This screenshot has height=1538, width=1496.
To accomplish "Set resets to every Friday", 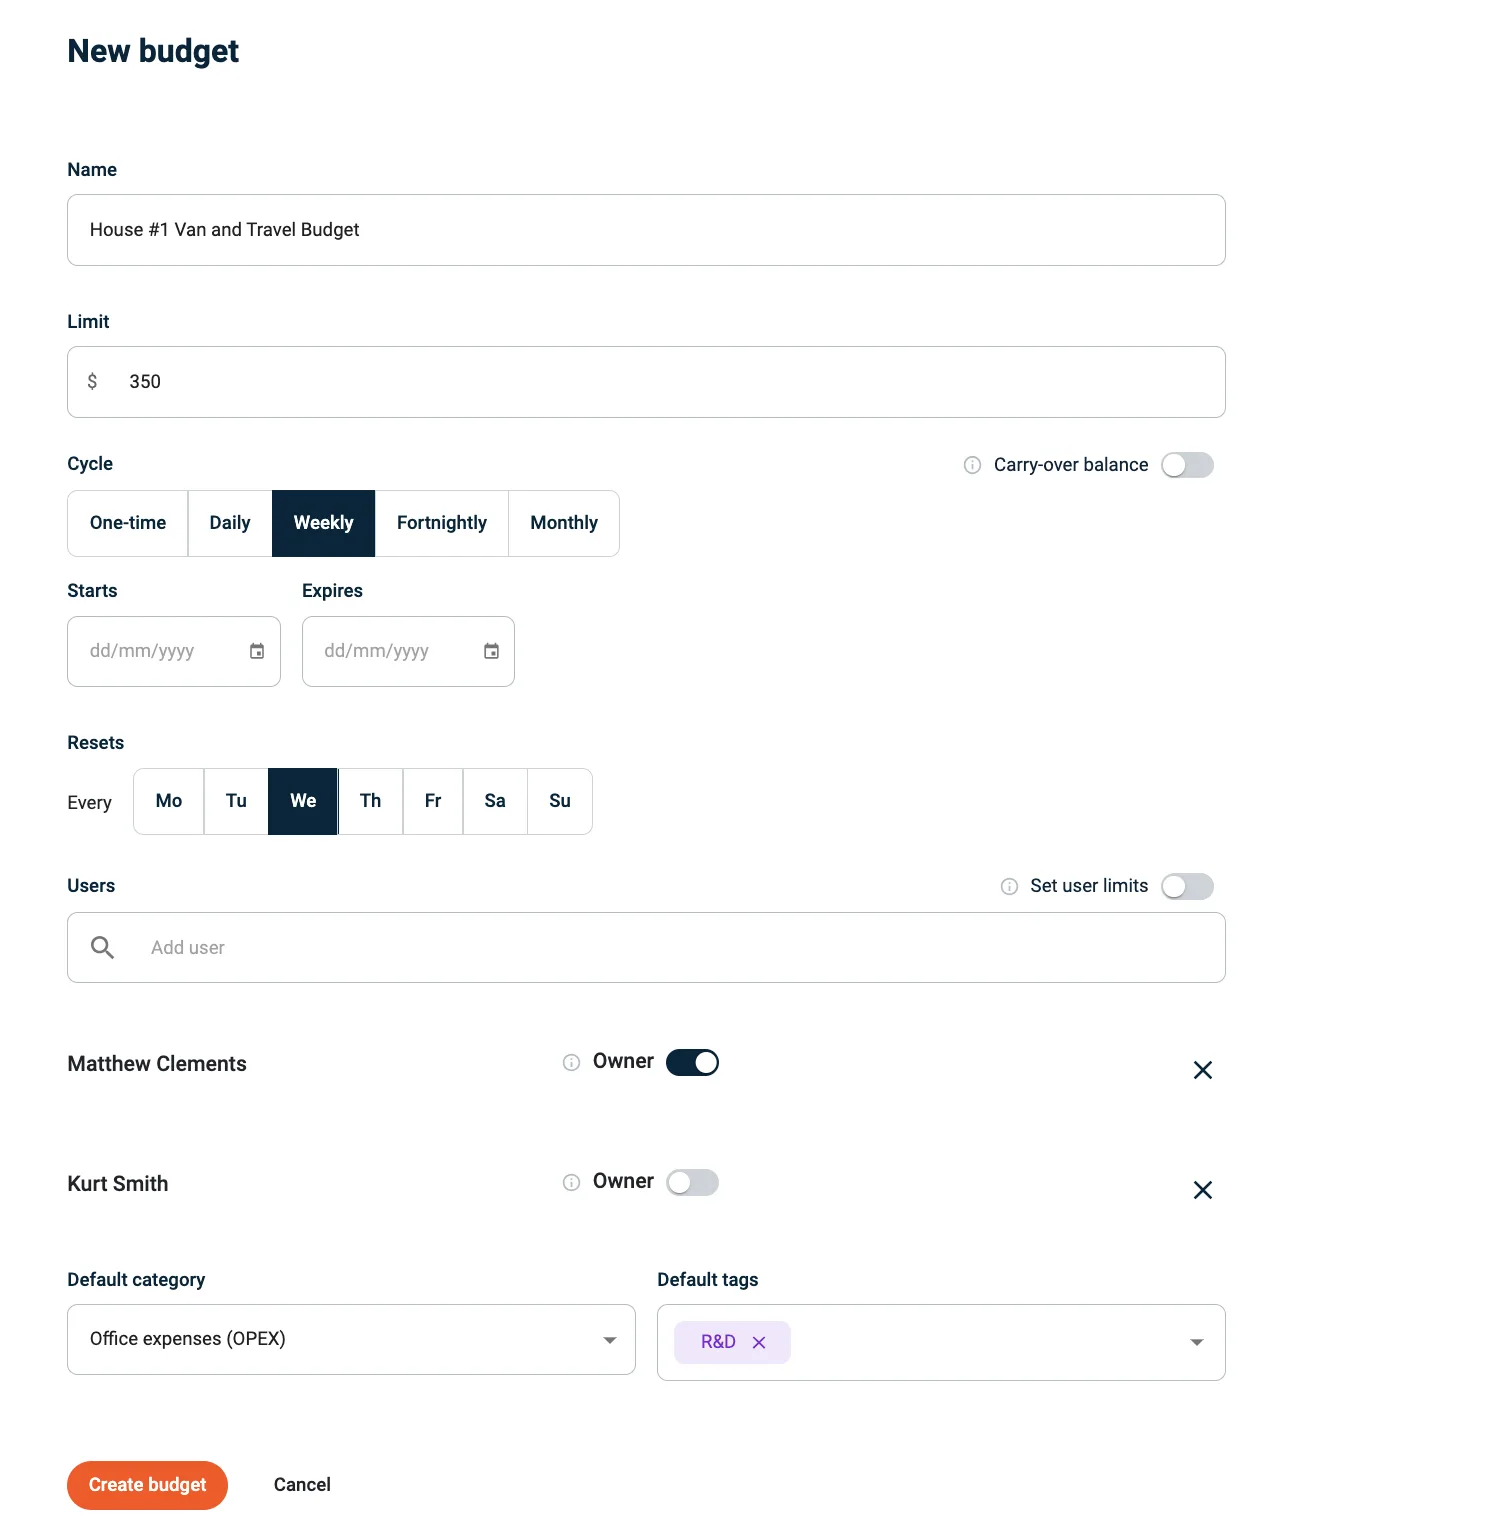I will (432, 801).
